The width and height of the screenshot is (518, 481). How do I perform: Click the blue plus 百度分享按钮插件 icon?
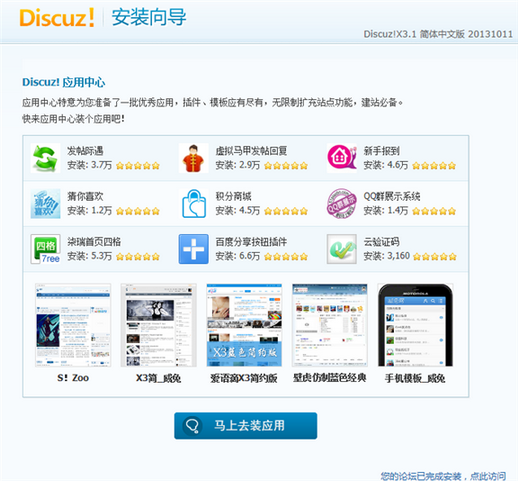tap(194, 249)
